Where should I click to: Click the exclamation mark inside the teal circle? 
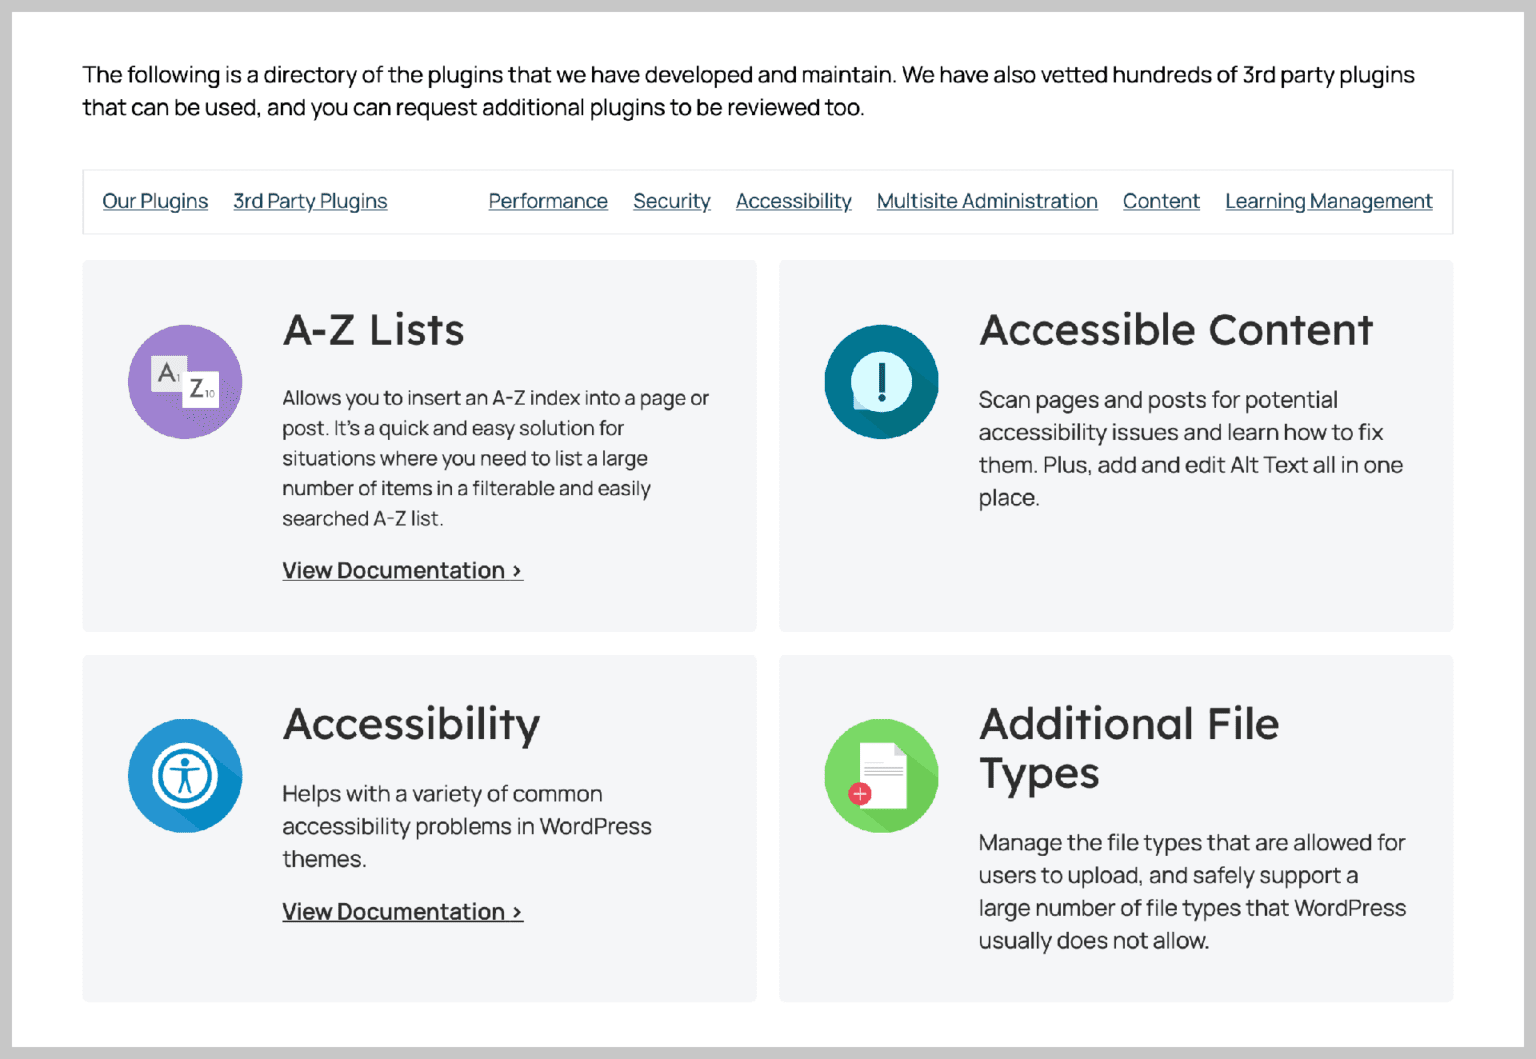click(881, 380)
